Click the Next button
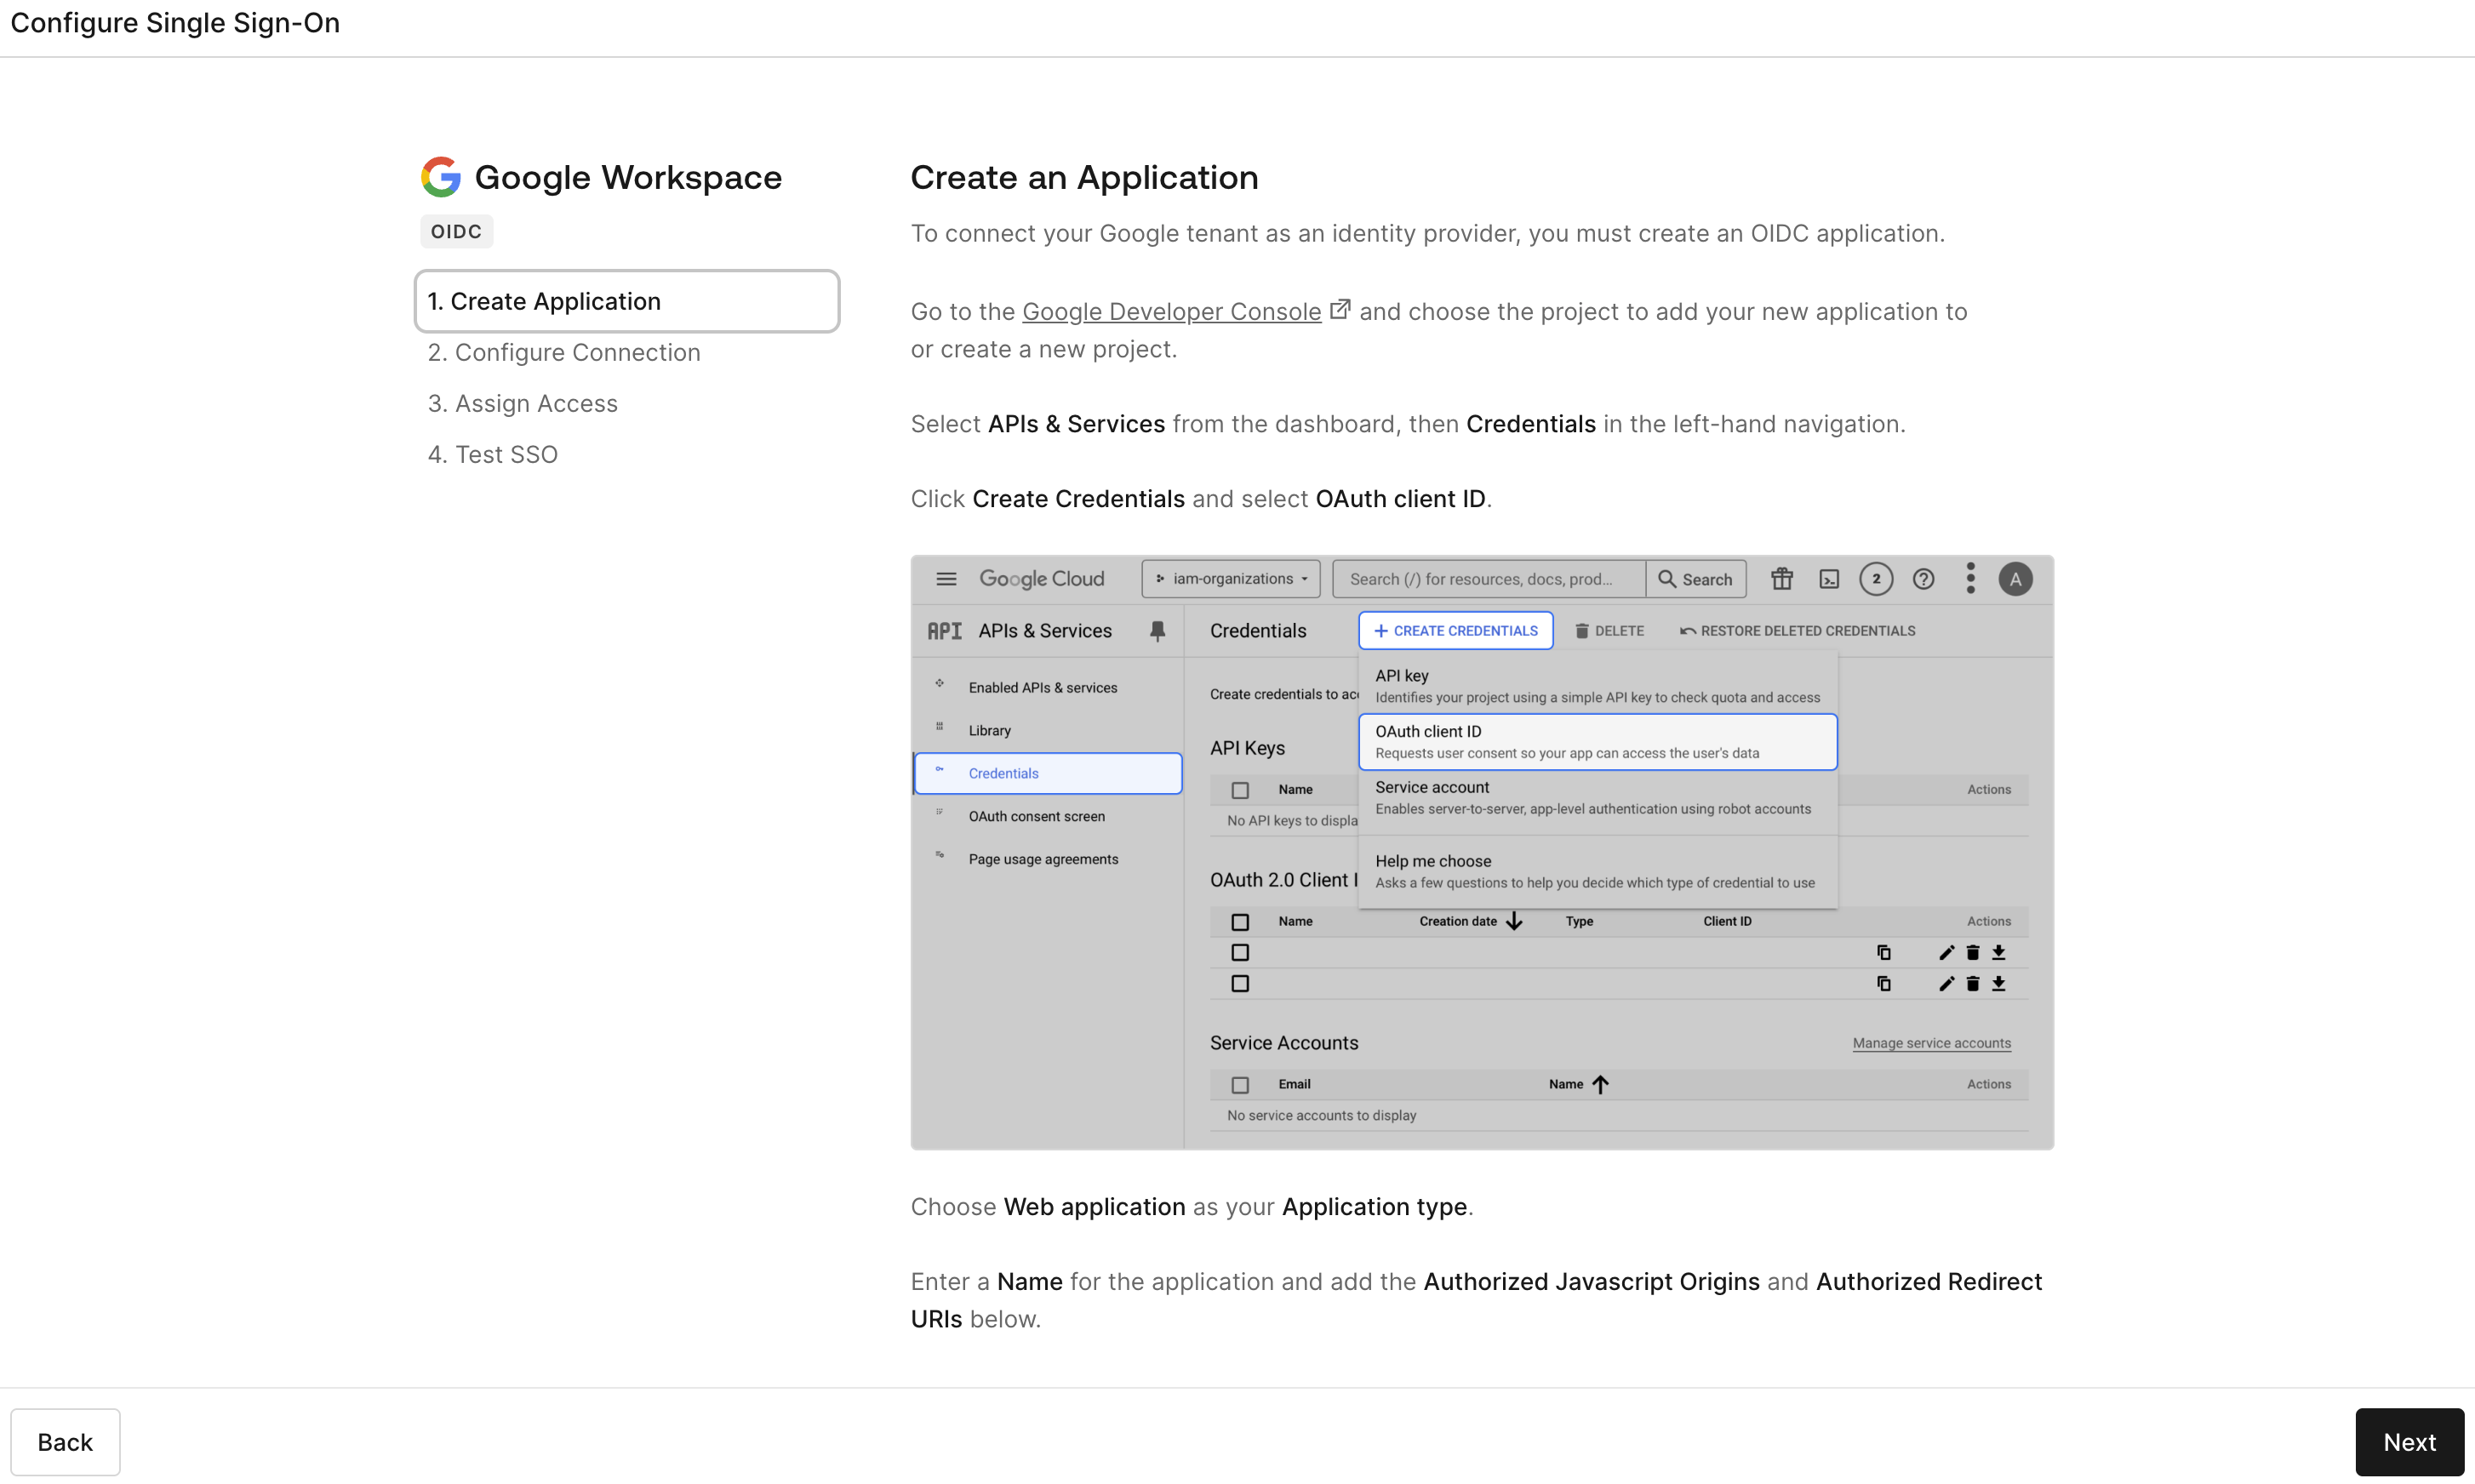 click(x=2409, y=1442)
